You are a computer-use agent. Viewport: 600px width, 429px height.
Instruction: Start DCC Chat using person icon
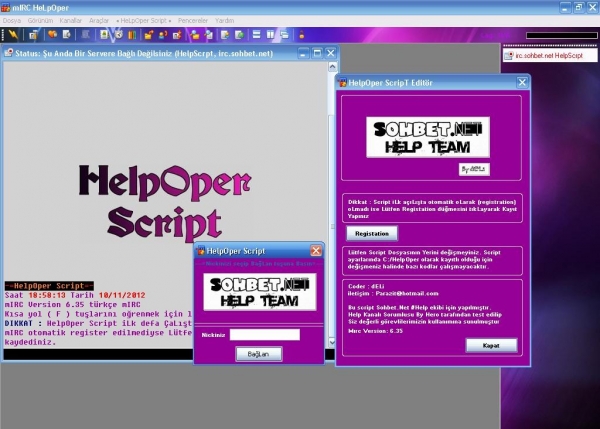[x=163, y=35]
